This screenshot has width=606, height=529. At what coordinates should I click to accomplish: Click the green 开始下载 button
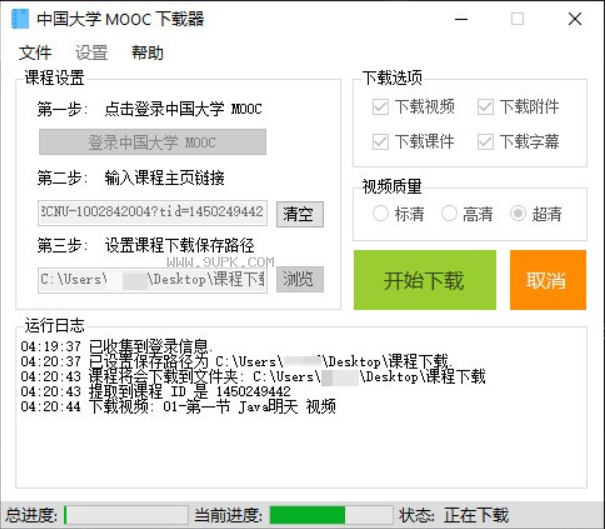pos(425,280)
